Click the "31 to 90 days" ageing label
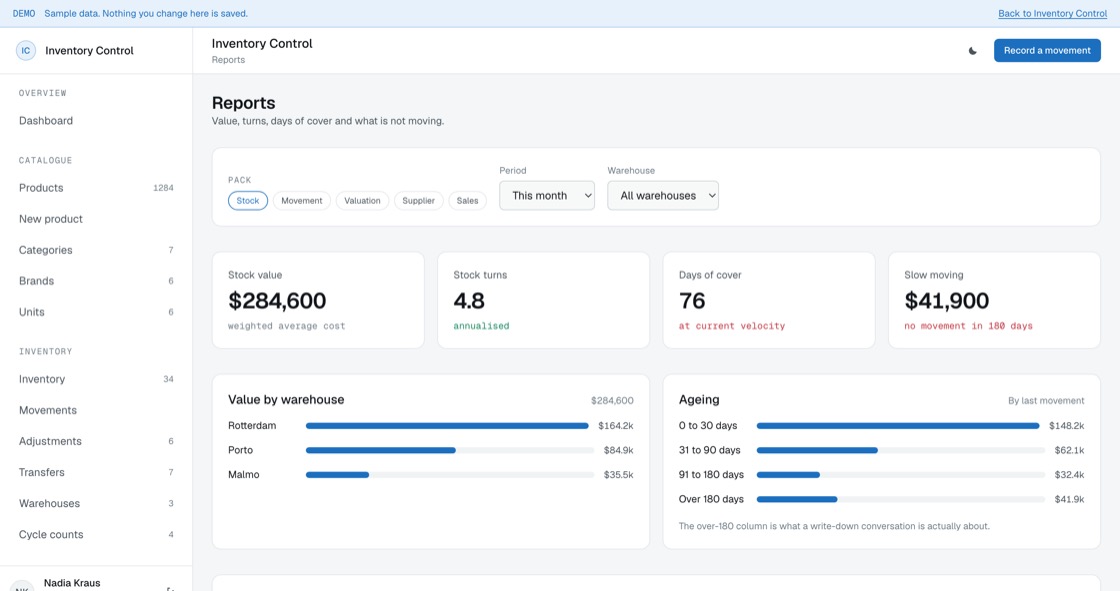 (709, 450)
